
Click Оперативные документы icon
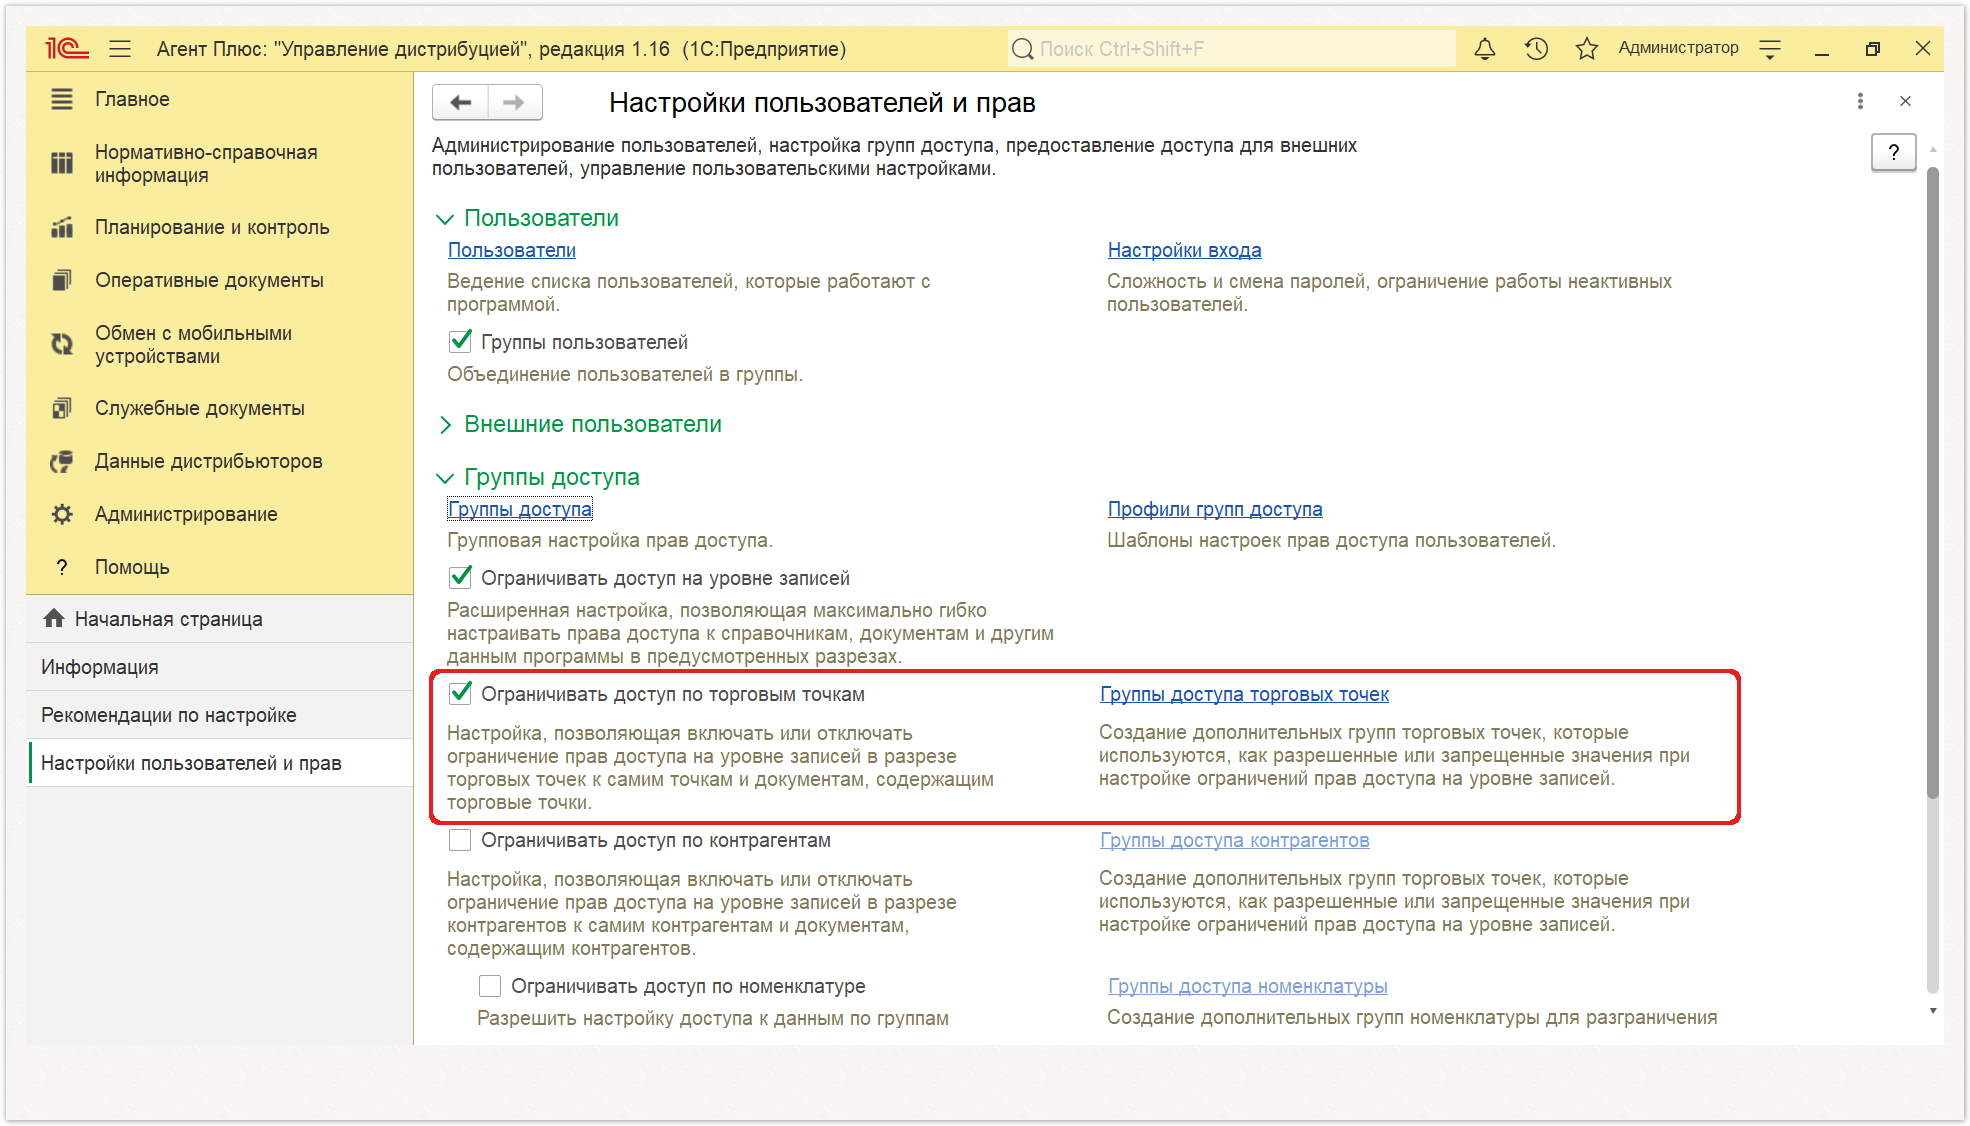pos(62,280)
